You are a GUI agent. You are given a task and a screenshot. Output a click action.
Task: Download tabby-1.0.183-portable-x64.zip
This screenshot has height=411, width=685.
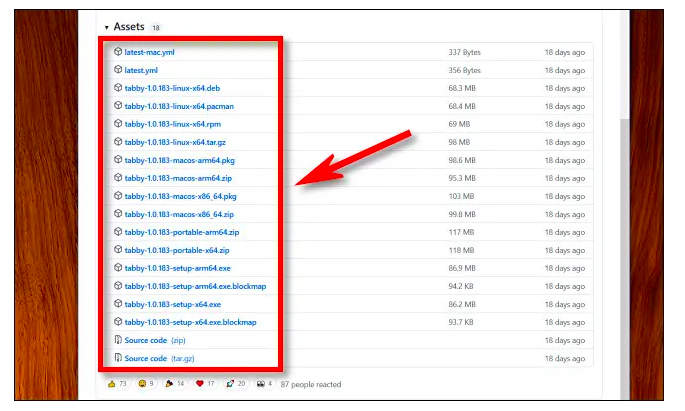[x=177, y=251]
